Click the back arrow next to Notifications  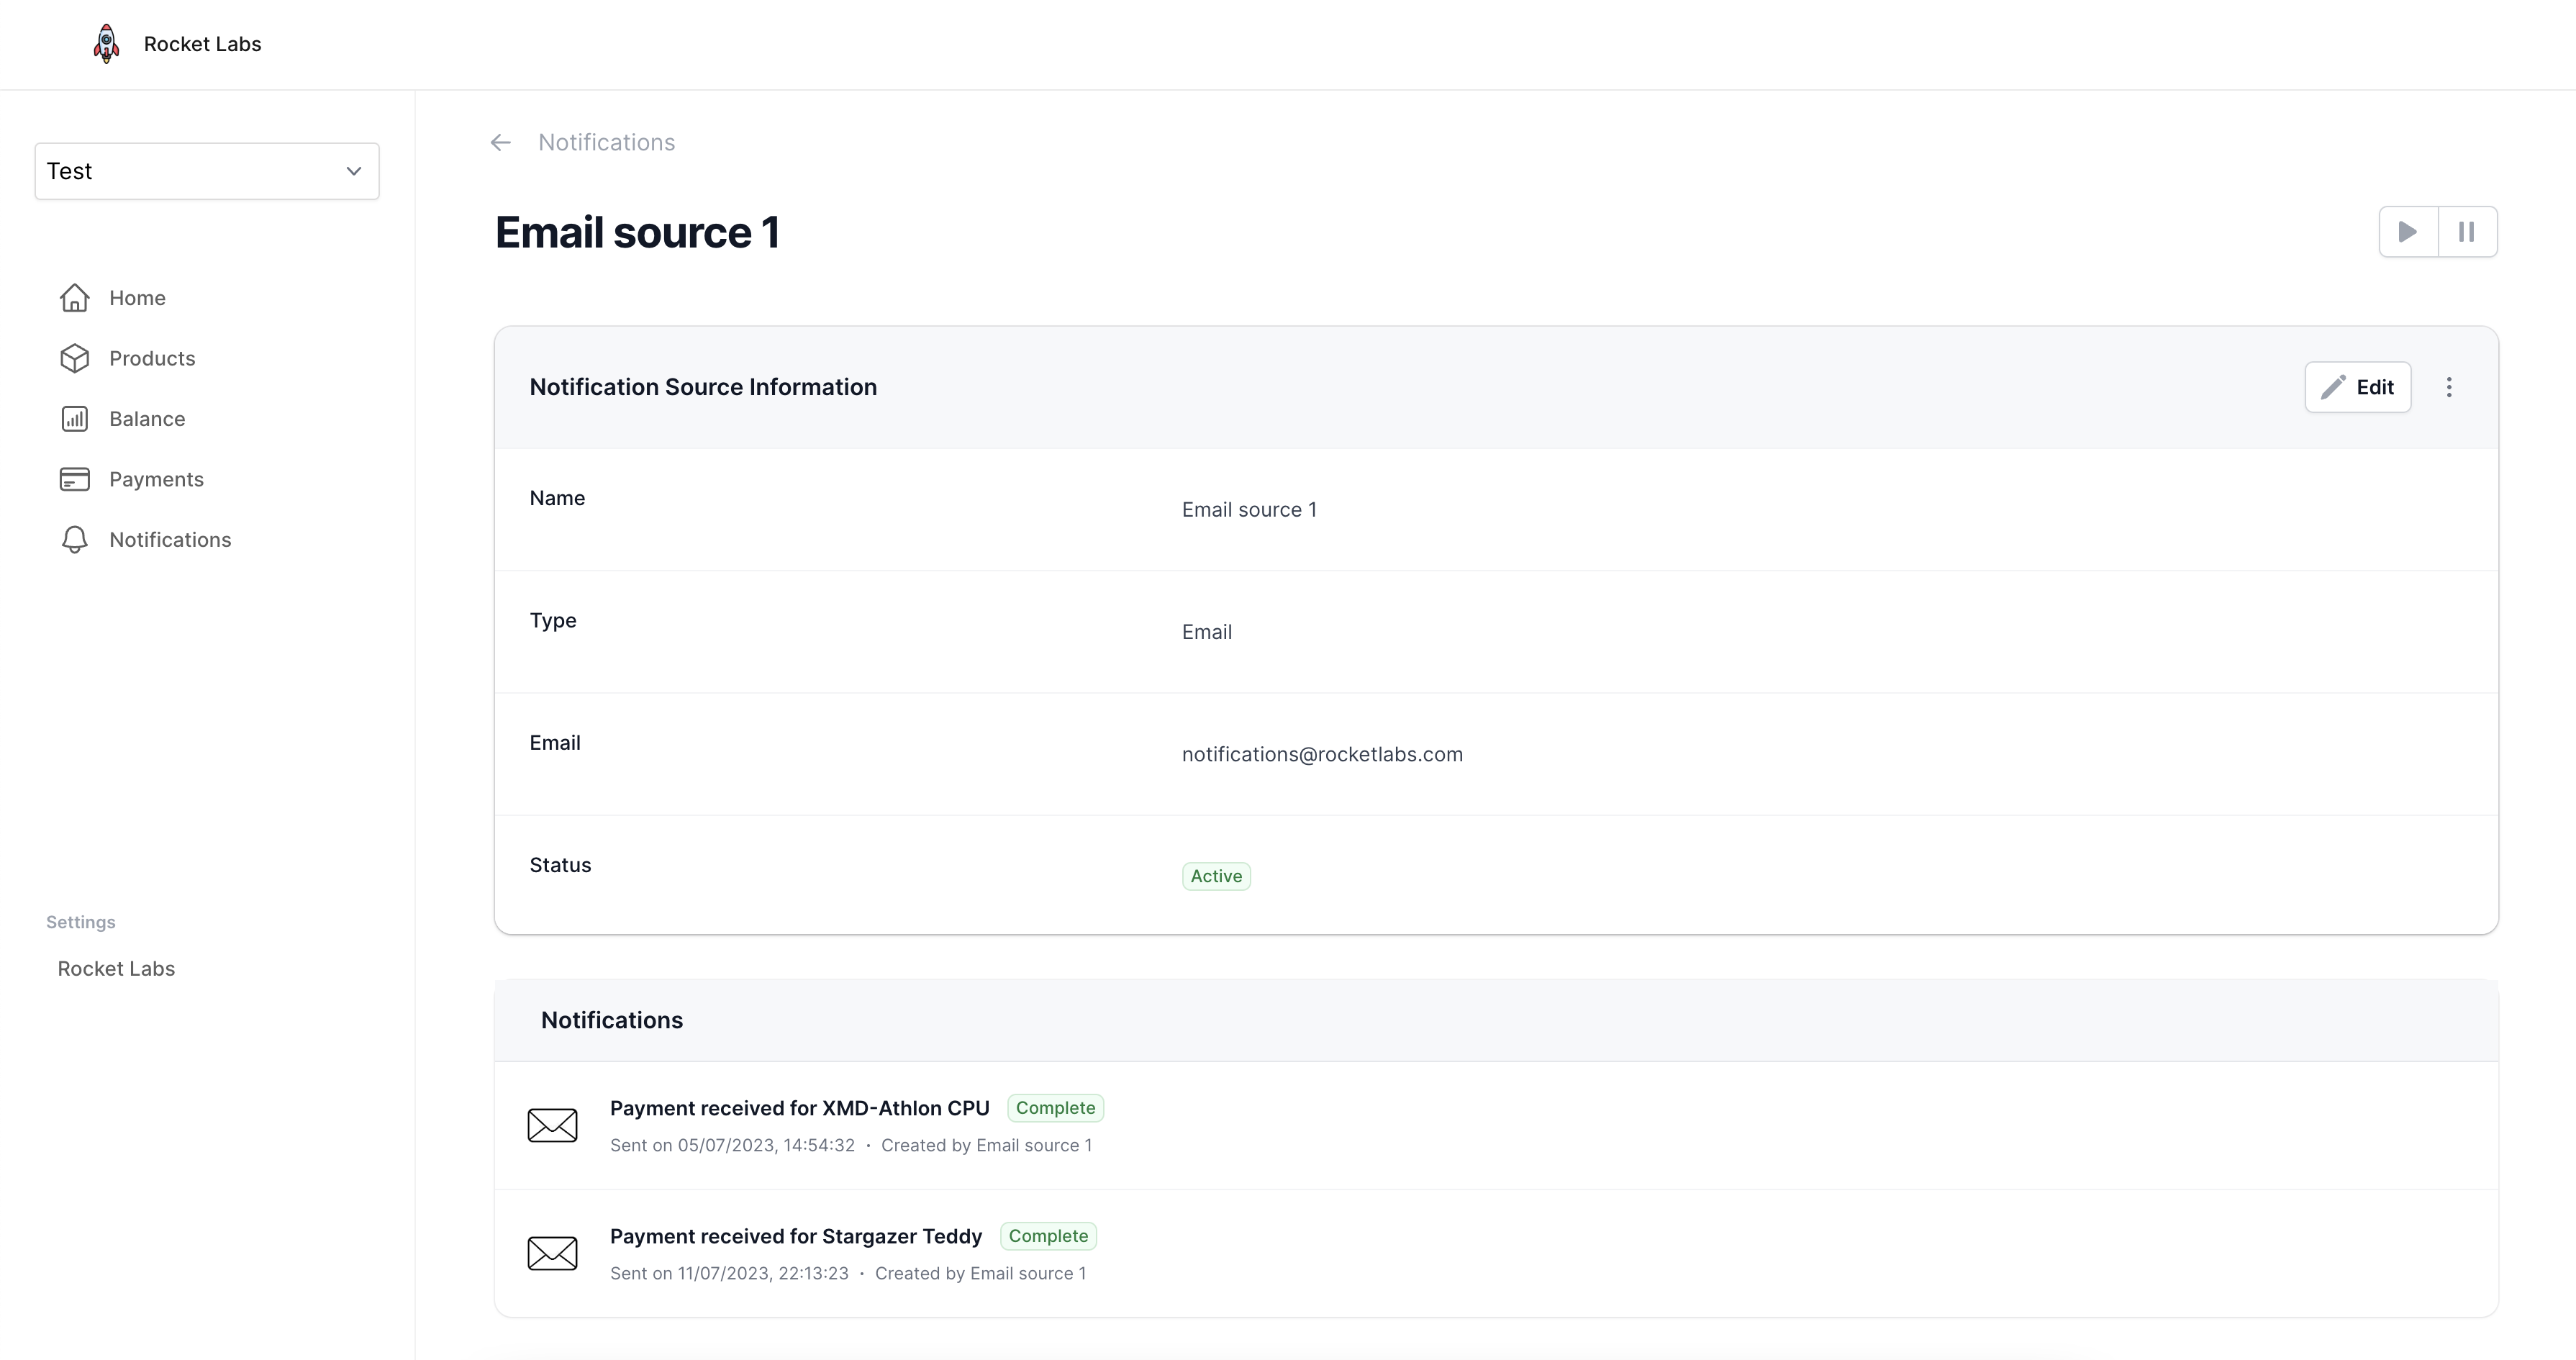point(501,143)
